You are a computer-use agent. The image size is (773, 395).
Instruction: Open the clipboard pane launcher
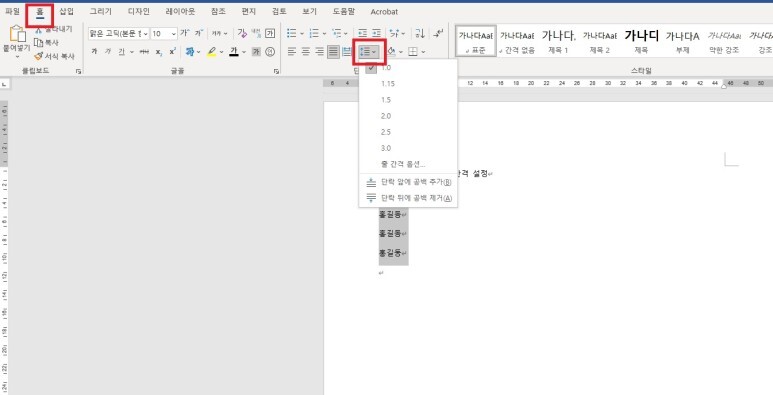[78, 72]
